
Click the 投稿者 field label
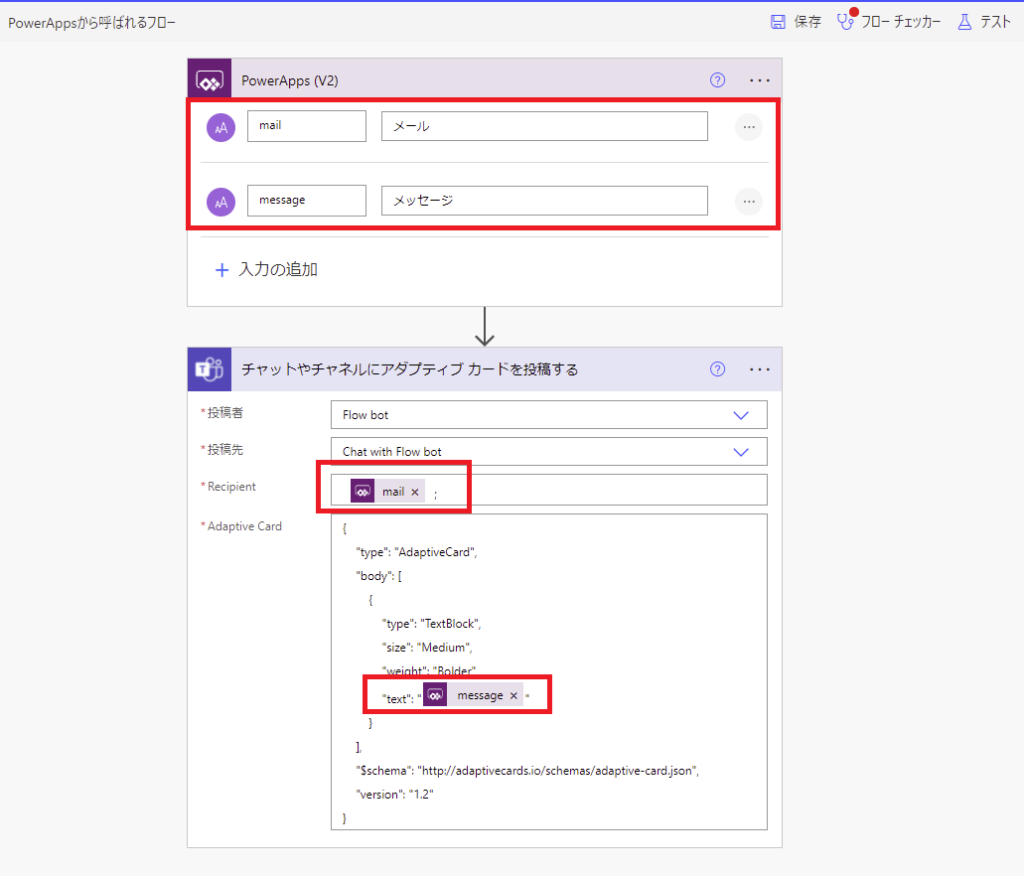(225, 413)
